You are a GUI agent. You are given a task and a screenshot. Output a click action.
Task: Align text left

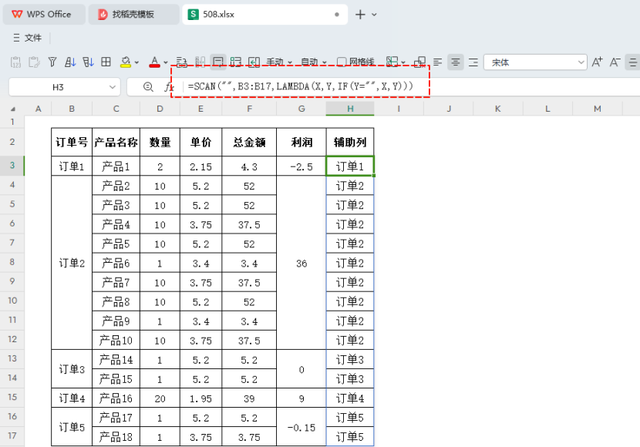[x=438, y=62]
